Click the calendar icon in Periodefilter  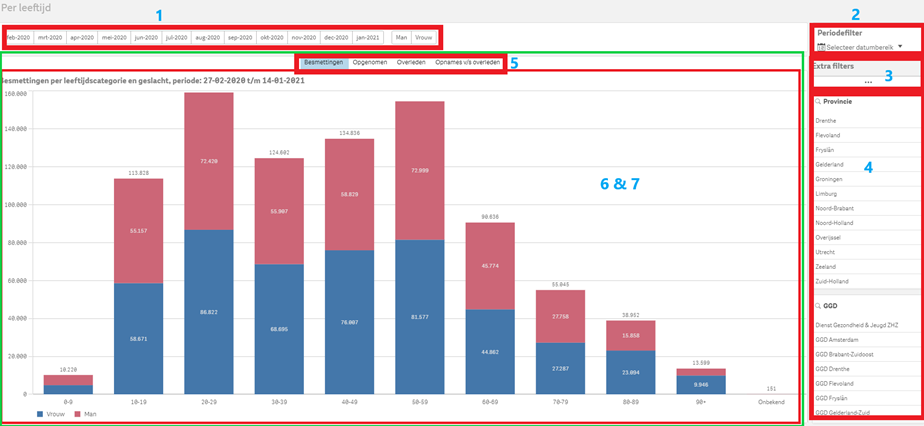821,46
